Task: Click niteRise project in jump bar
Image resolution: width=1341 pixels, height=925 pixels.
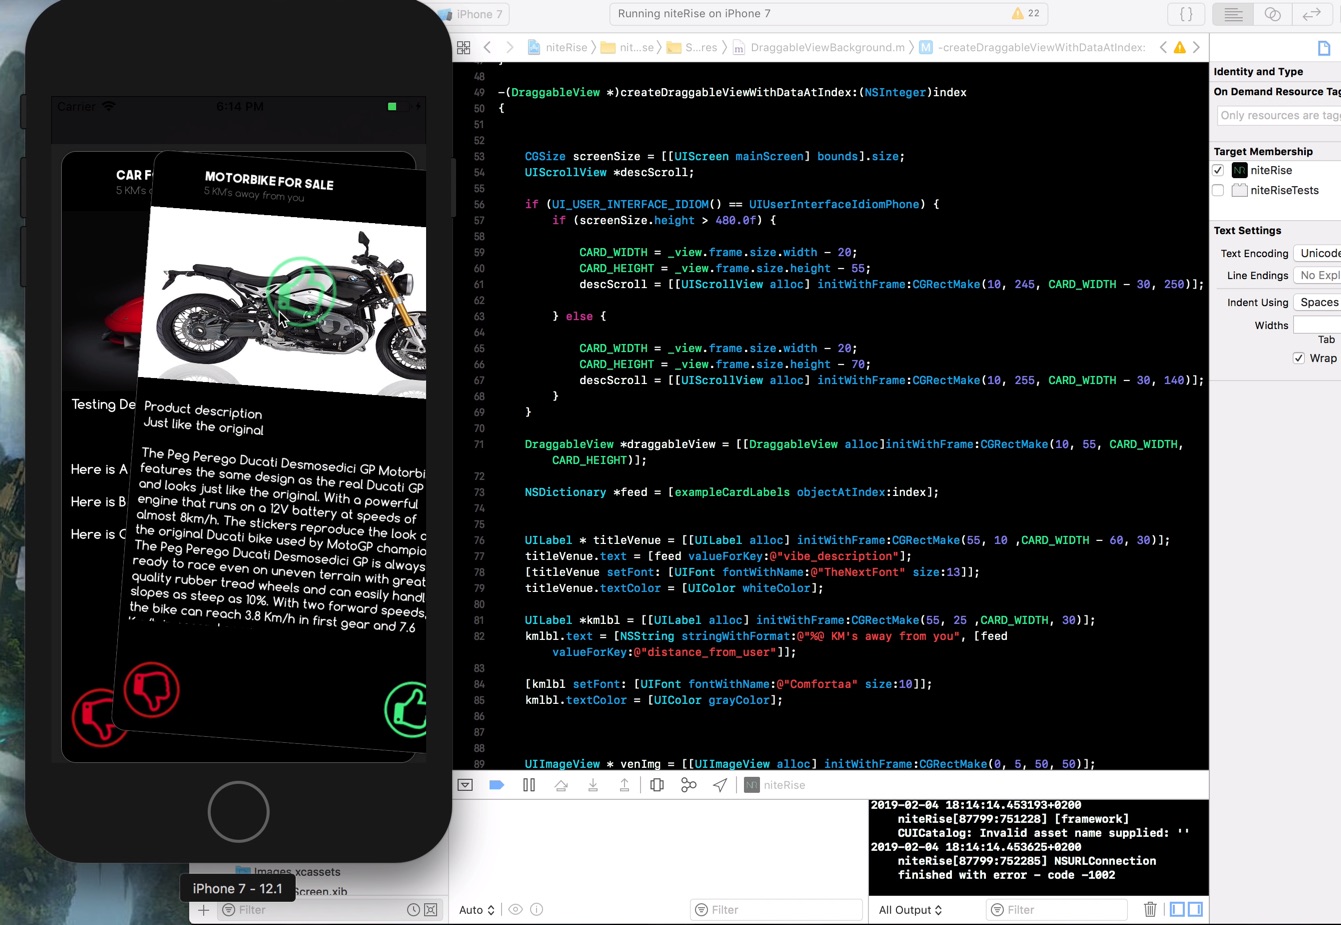Action: 558,47
